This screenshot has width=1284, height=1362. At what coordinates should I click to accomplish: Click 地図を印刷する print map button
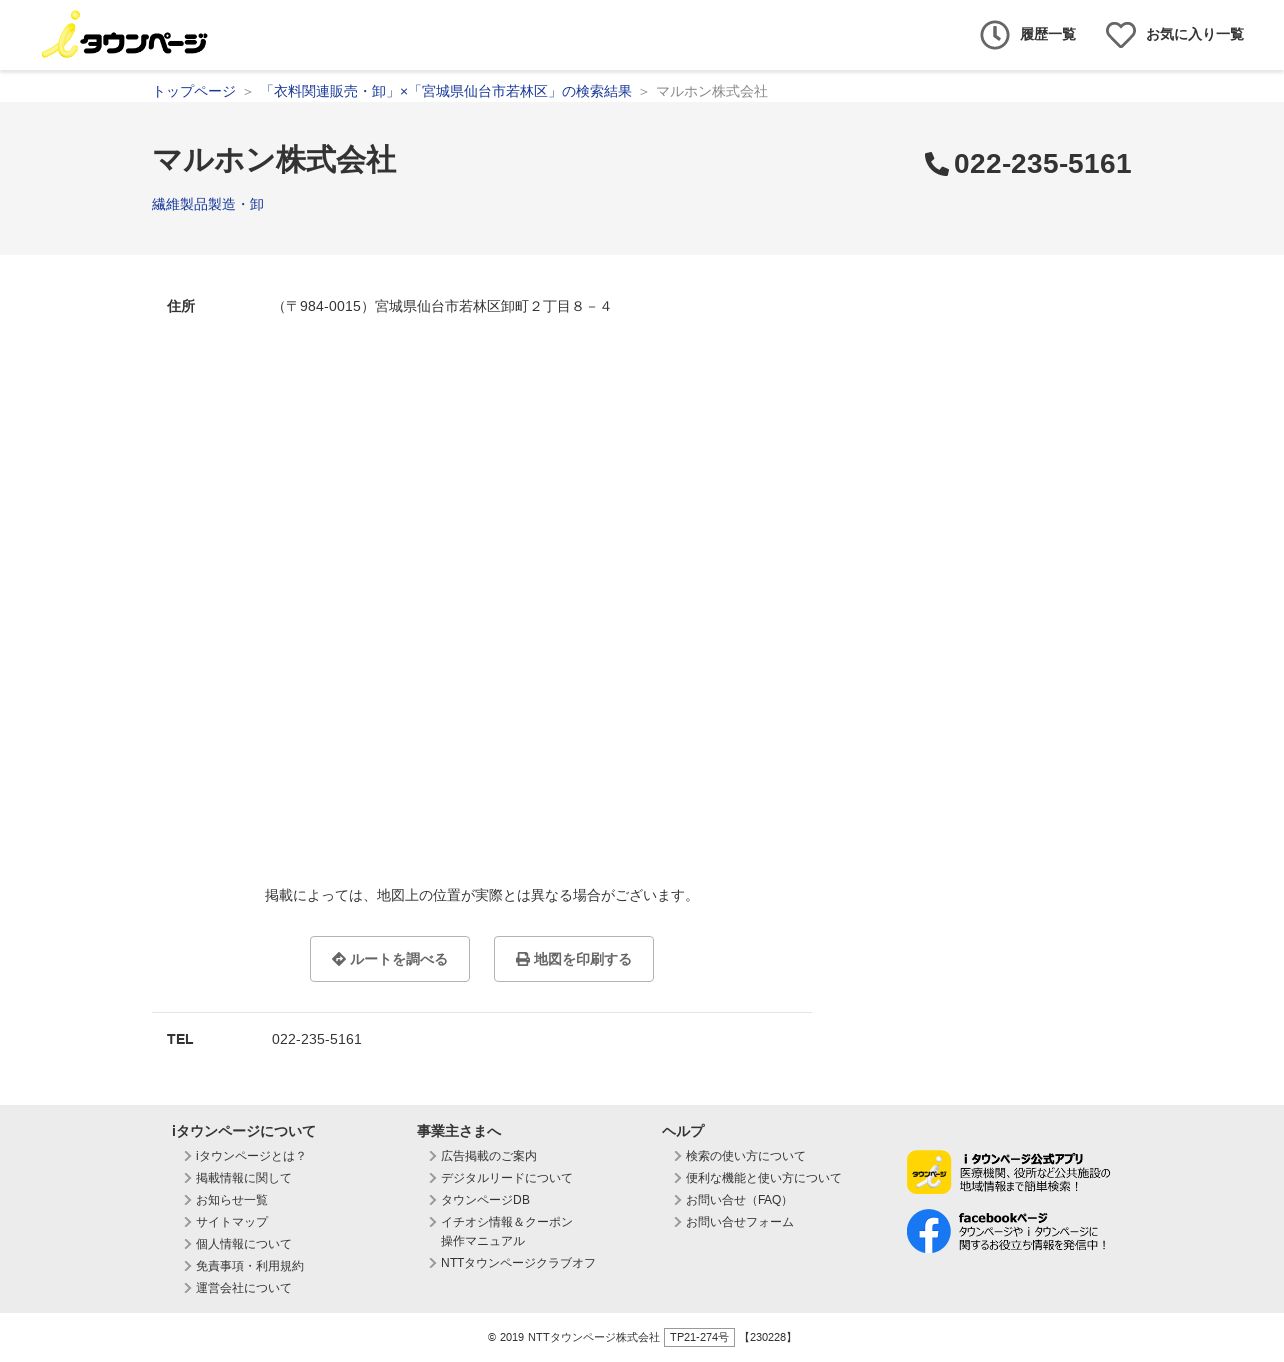(x=574, y=959)
